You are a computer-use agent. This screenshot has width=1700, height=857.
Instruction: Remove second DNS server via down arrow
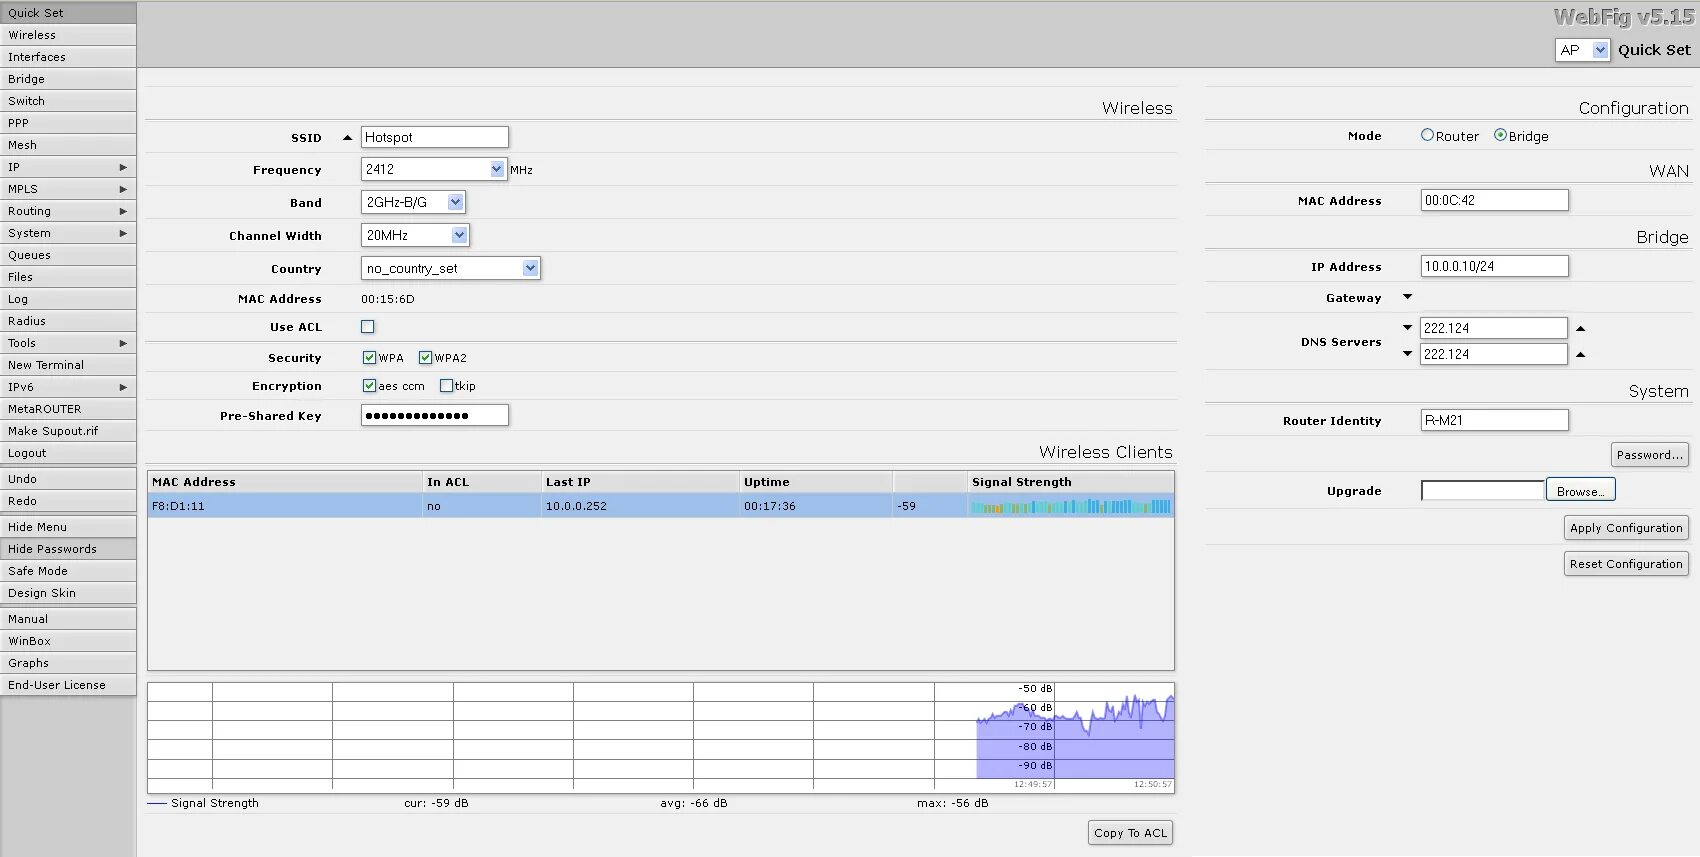1407,354
